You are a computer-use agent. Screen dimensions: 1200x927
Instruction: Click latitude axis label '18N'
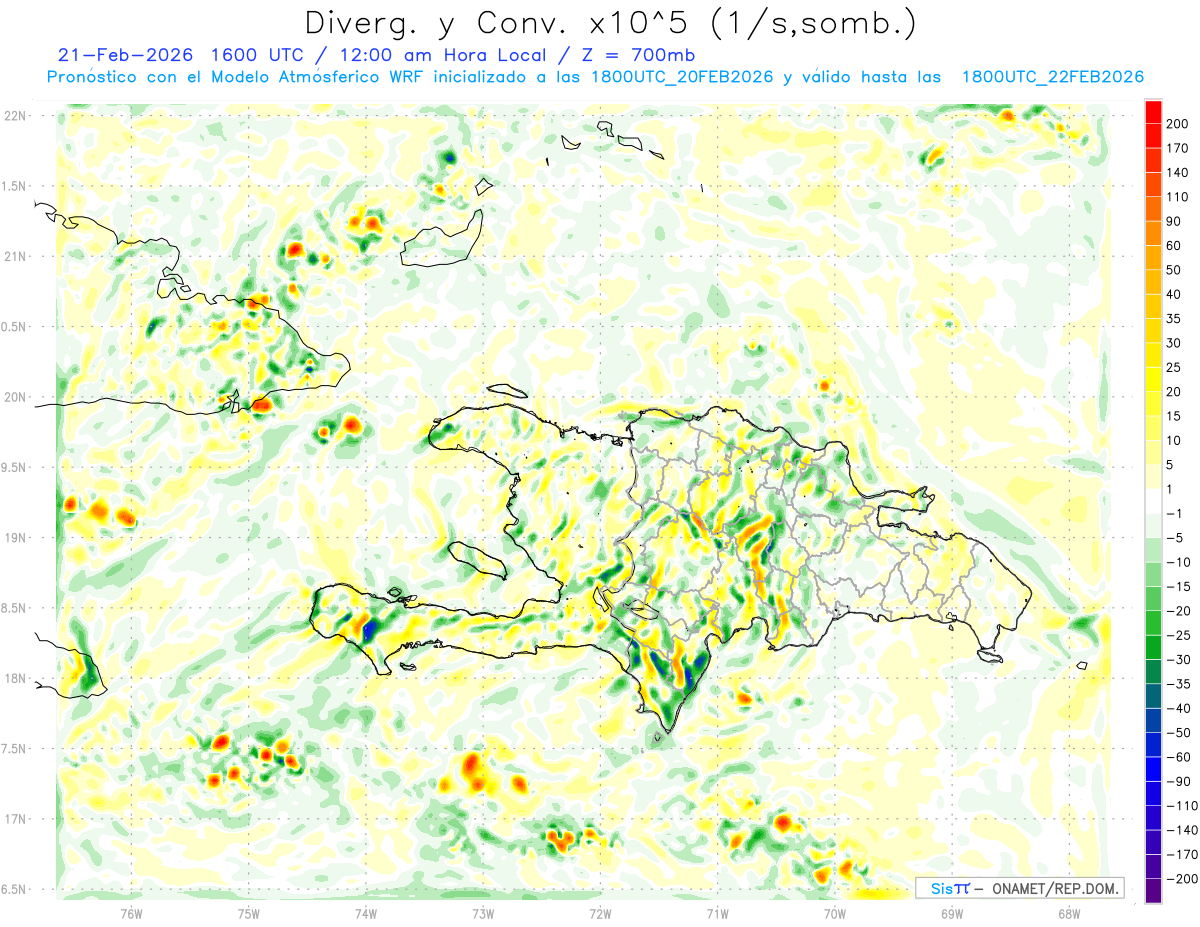tap(16, 678)
